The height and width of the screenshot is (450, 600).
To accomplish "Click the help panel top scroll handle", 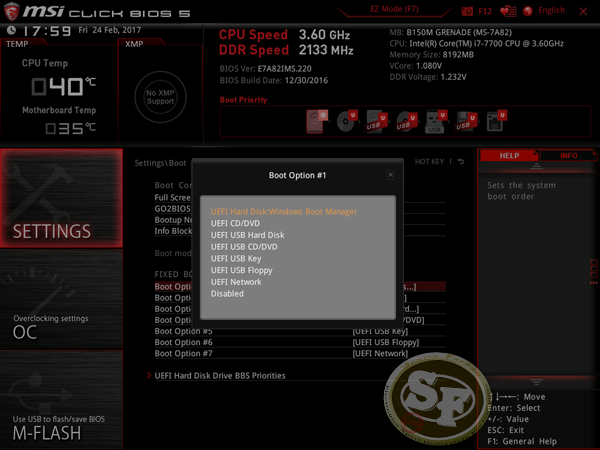I will [536, 166].
